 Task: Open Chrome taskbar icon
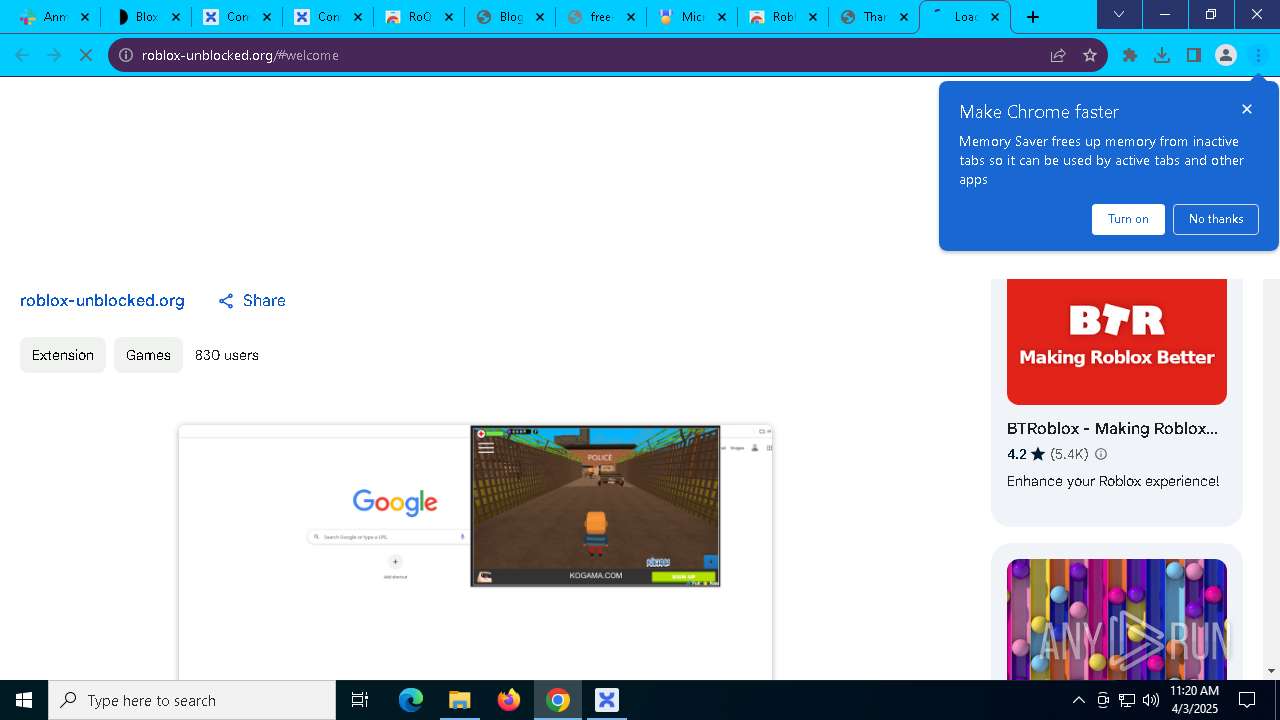click(558, 700)
